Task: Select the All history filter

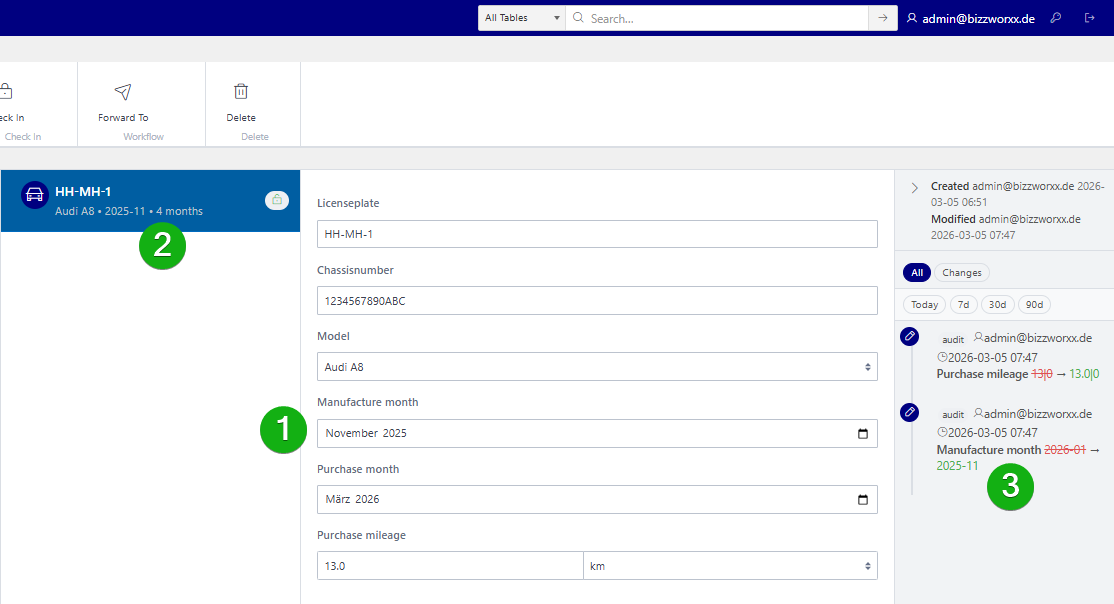Action: point(916,273)
